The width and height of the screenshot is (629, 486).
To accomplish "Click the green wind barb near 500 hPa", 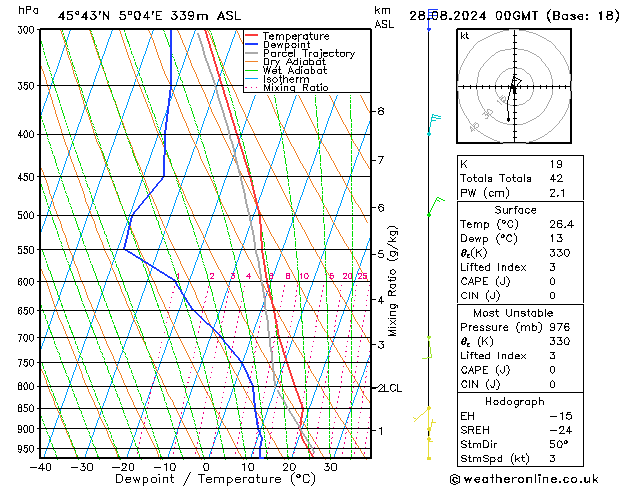I will coord(433,206).
